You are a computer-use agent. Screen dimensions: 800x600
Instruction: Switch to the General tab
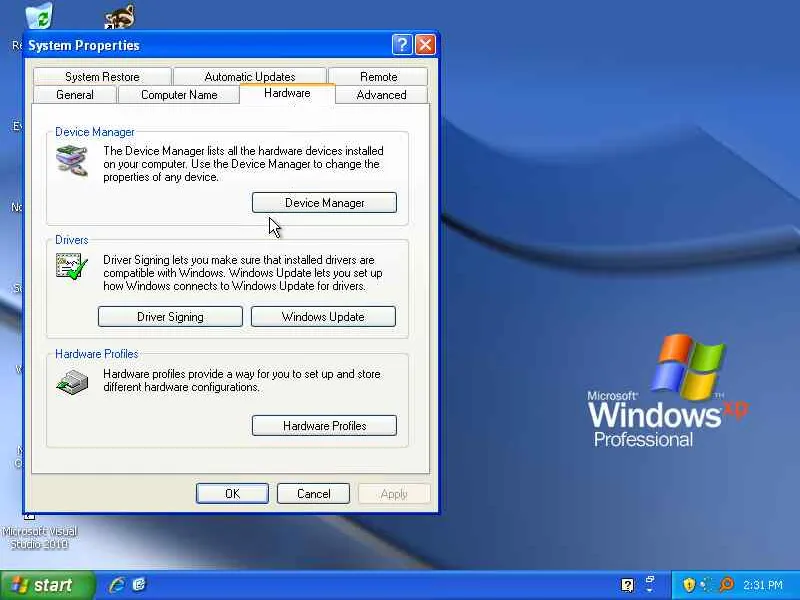74,94
